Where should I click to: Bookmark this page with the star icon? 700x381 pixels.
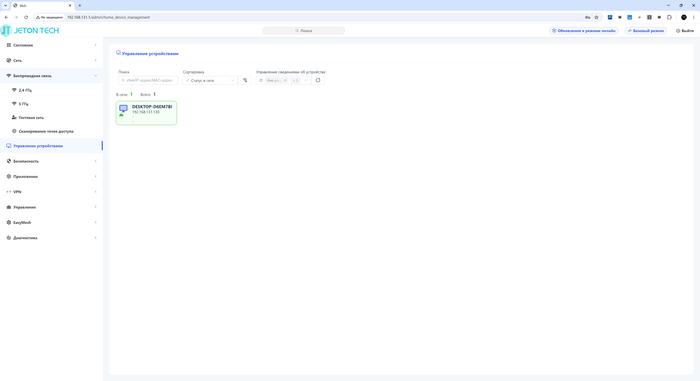(x=596, y=17)
